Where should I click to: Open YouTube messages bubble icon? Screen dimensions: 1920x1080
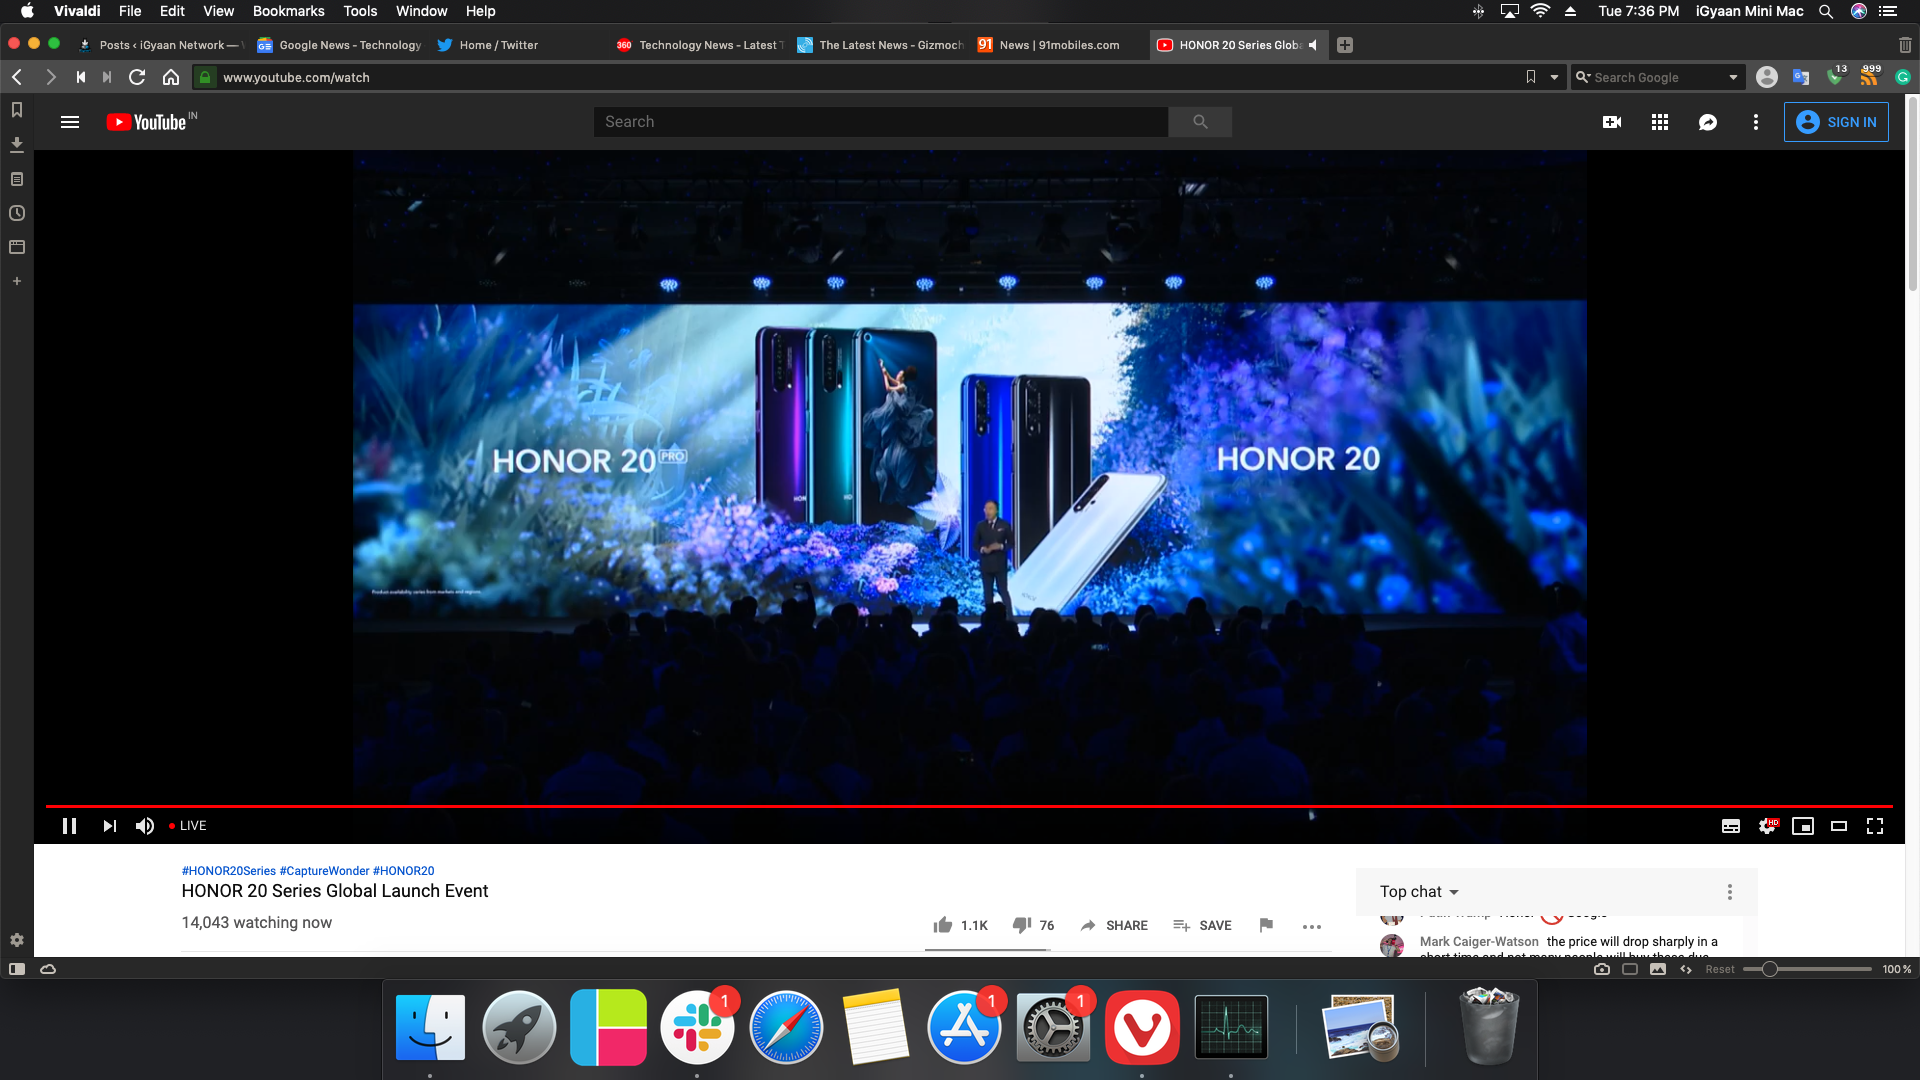coord(1708,122)
